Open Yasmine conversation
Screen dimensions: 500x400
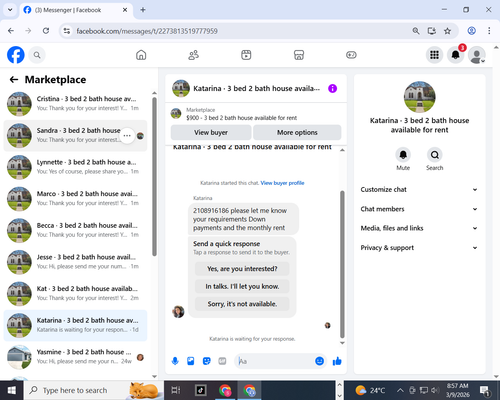[75, 357]
